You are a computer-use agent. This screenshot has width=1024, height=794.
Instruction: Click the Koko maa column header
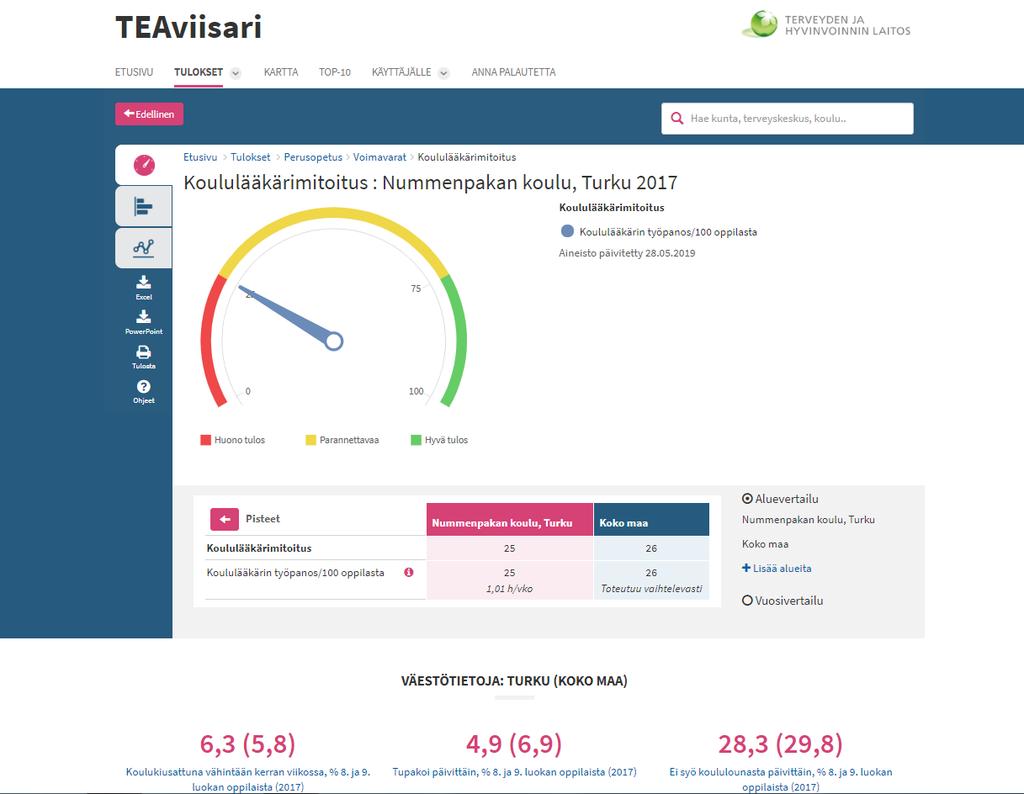point(652,519)
